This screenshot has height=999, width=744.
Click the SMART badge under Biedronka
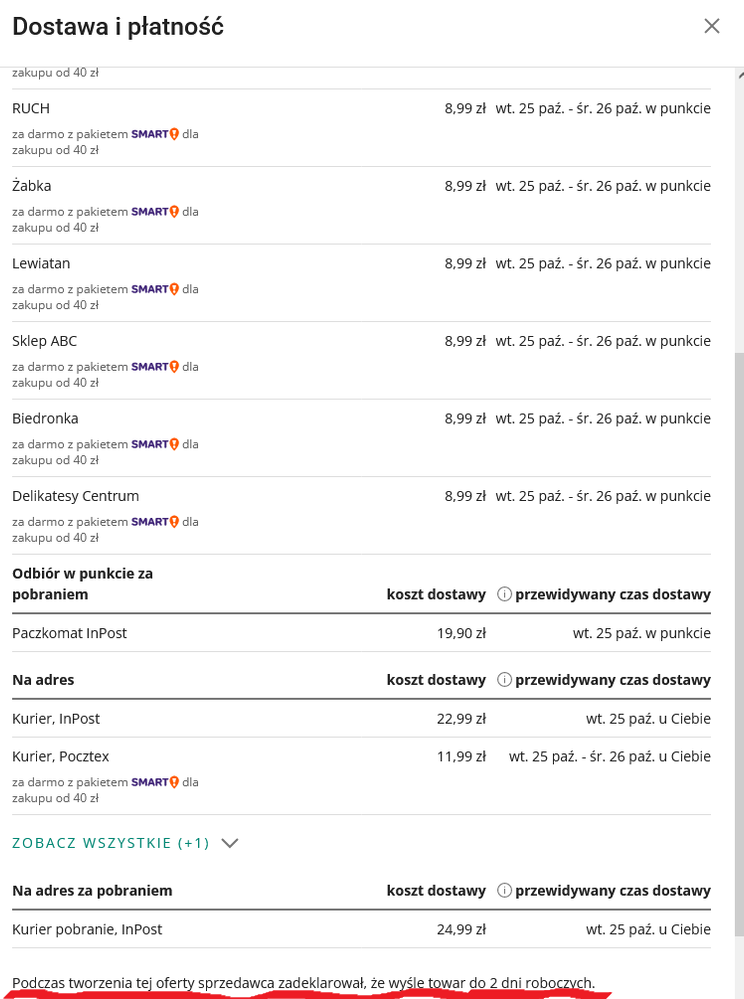click(x=155, y=444)
